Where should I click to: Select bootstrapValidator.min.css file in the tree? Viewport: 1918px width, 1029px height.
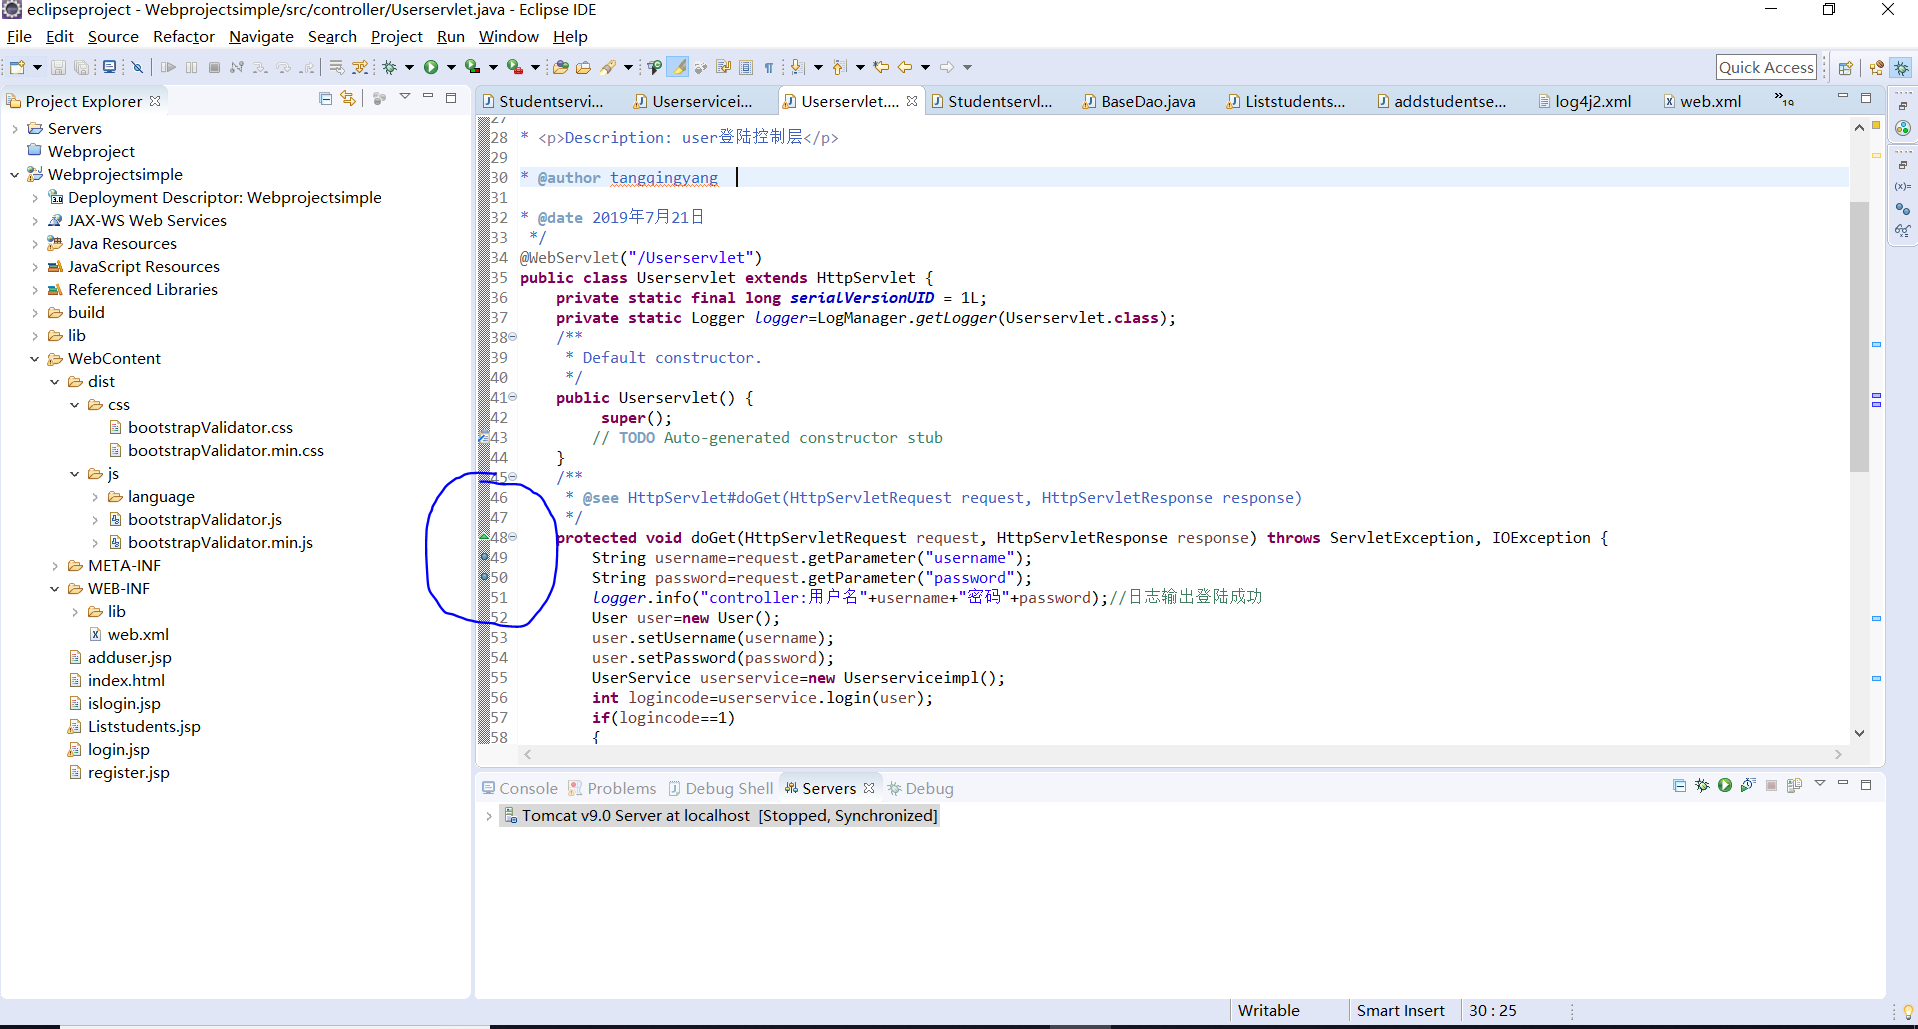point(216,451)
